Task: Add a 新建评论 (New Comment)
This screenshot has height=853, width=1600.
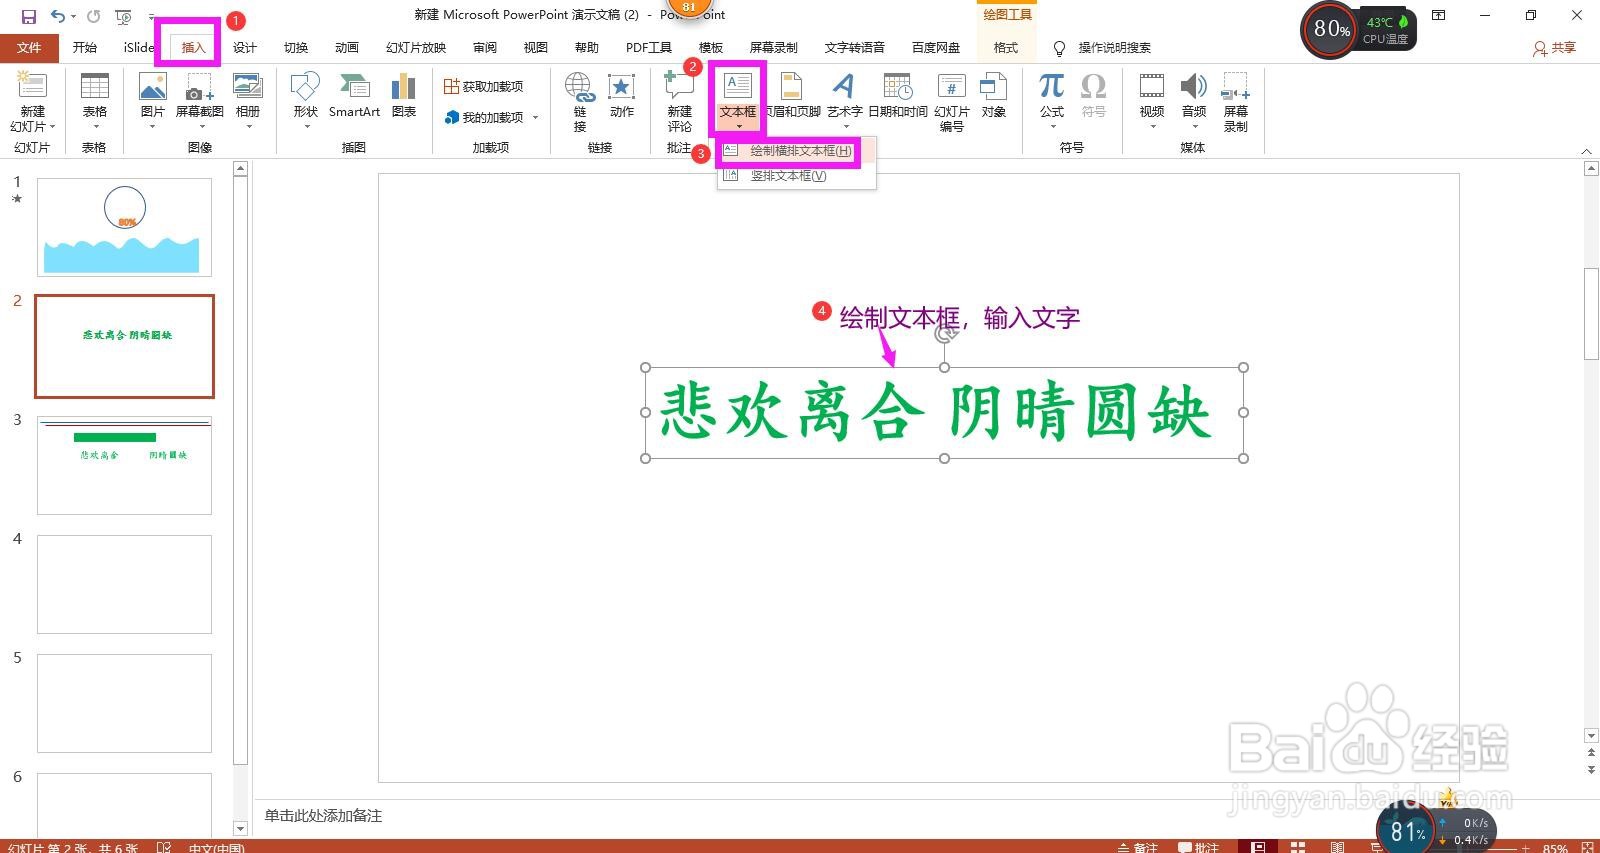Action: click(x=680, y=100)
